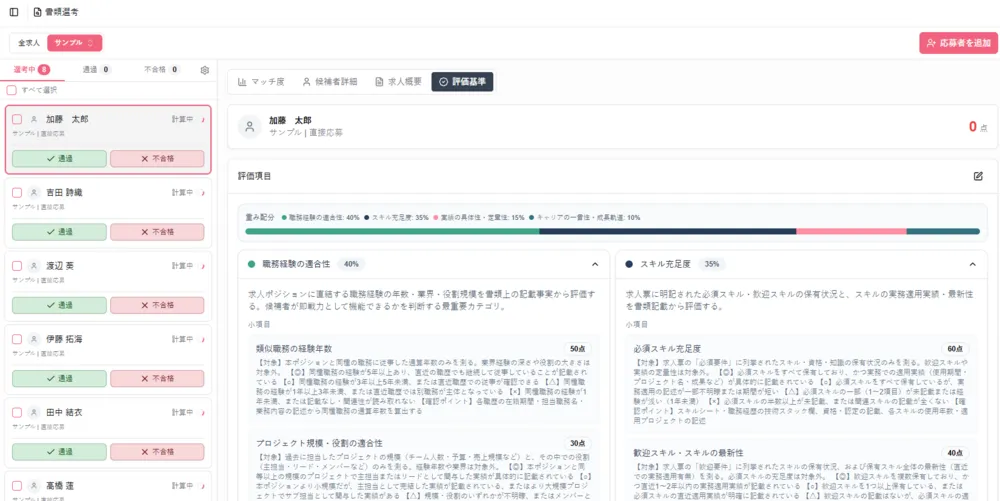Click the avatar icon next to 高橋 蓮
The width and height of the screenshot is (1000, 501).
pyautogui.click(x=34, y=486)
